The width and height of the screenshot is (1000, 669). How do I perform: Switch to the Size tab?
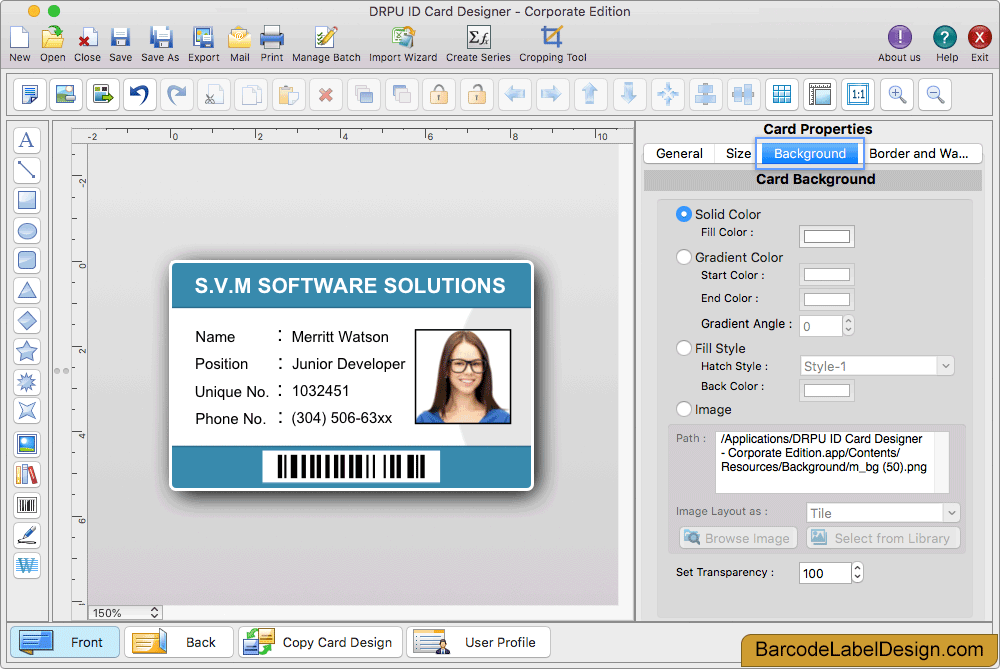click(x=738, y=154)
